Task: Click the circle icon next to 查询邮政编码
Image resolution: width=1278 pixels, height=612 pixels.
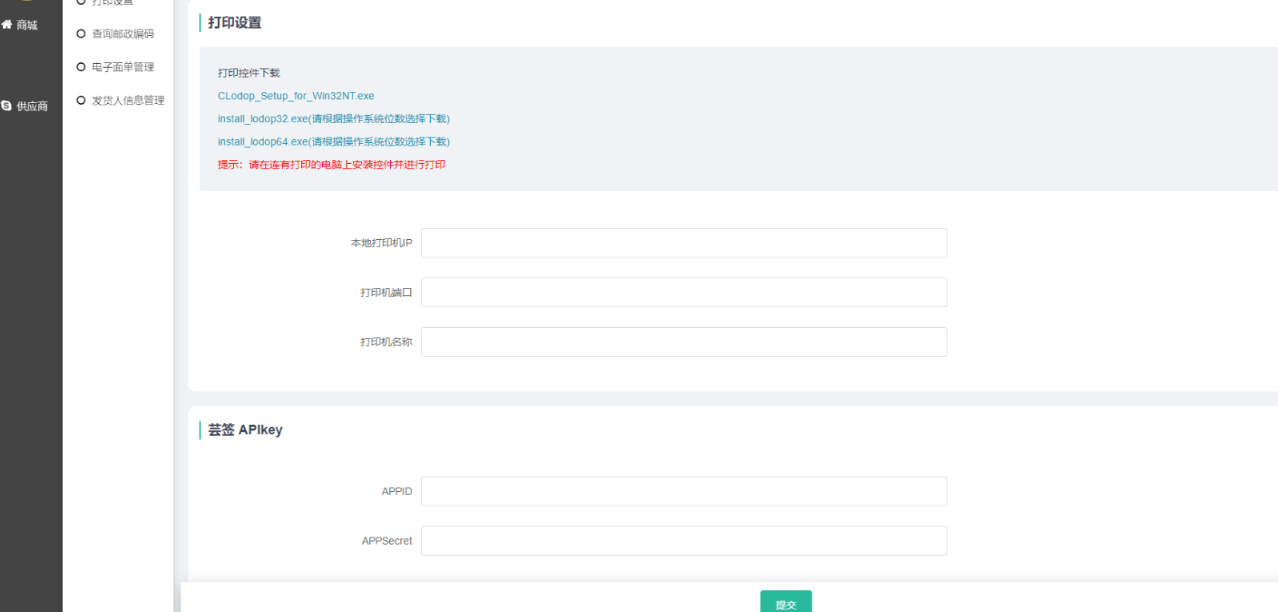Action: pyautogui.click(x=81, y=34)
